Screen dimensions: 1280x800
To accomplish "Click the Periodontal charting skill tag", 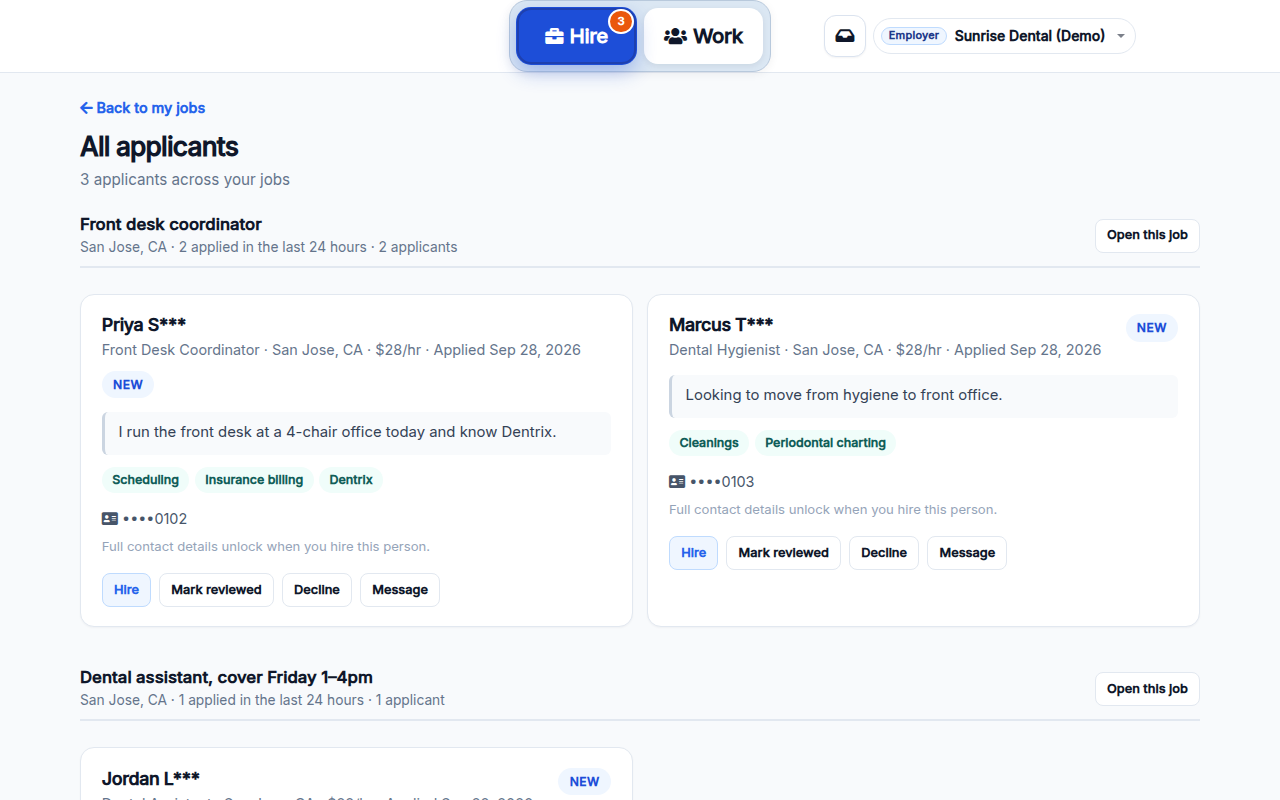I will (x=825, y=443).
